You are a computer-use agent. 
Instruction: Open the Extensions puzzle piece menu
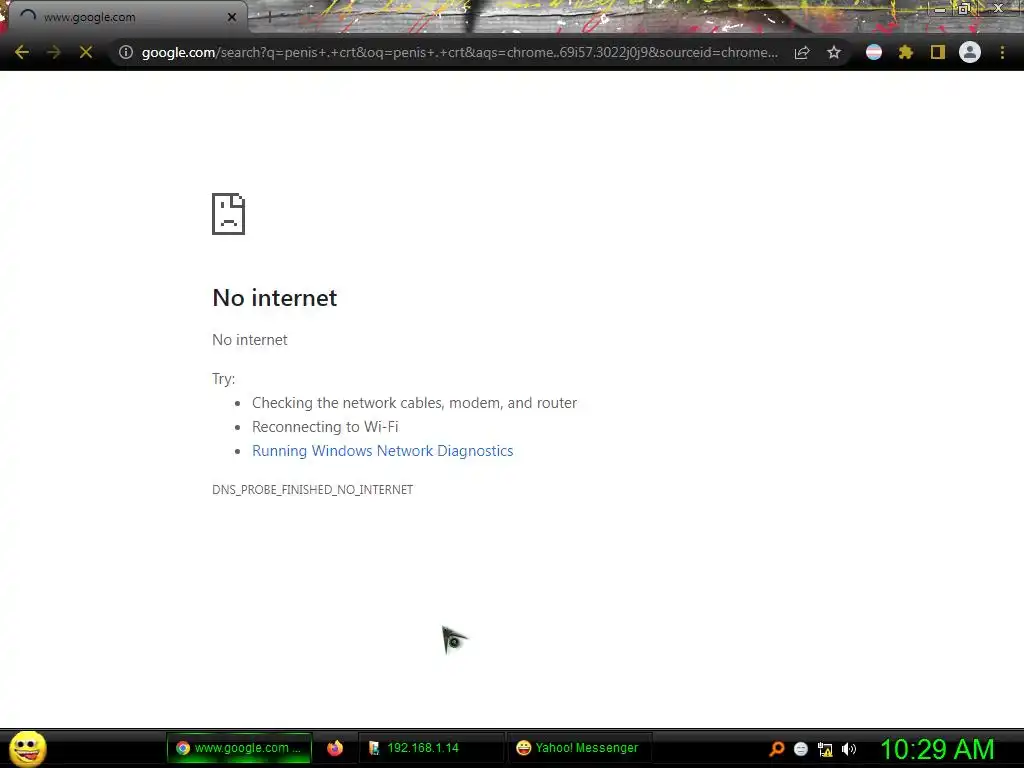pos(906,52)
